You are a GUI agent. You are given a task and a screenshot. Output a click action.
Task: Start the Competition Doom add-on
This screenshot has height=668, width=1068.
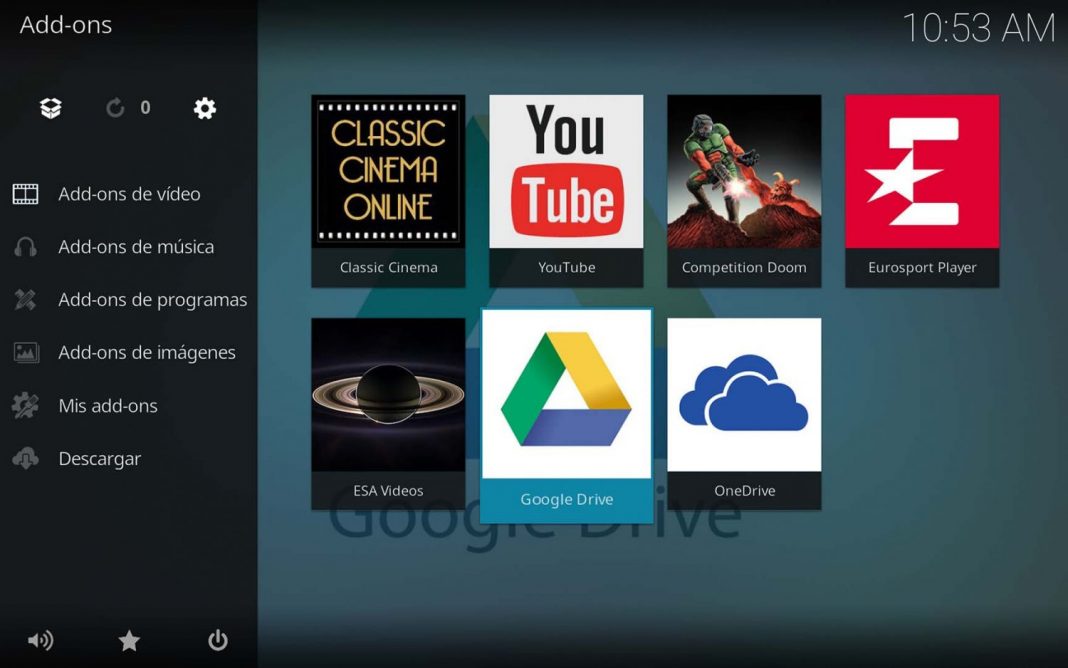click(744, 186)
